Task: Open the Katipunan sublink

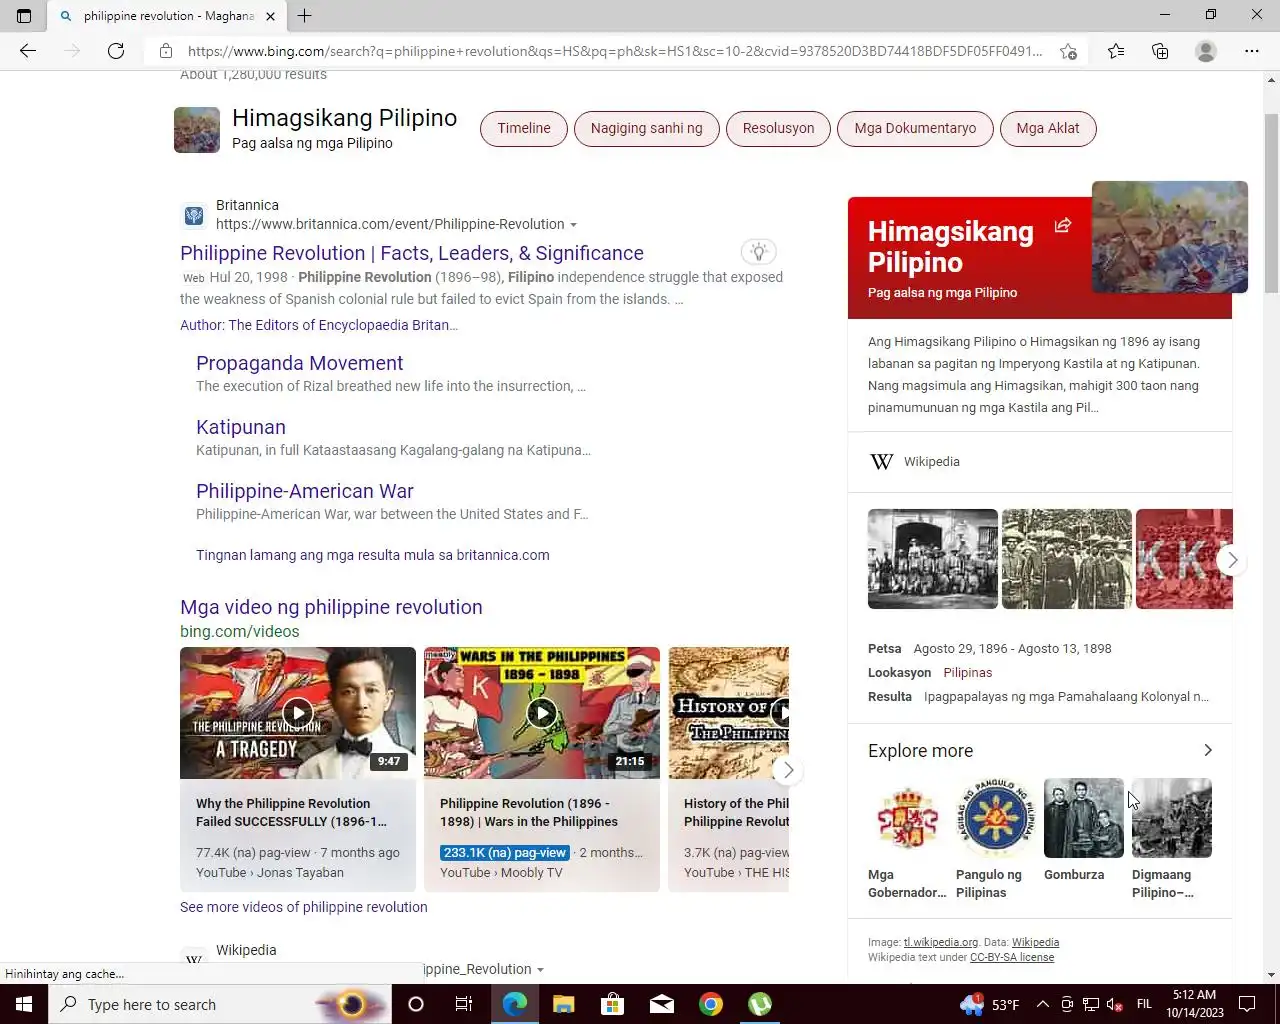Action: coord(241,427)
